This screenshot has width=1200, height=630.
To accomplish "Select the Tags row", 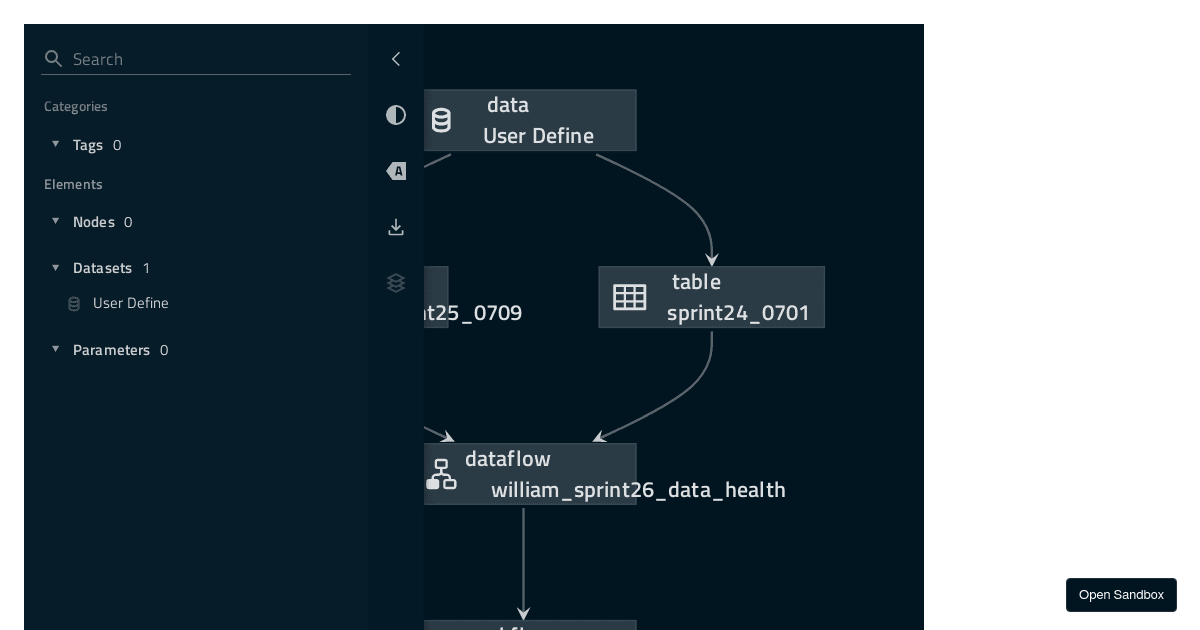I will tap(196, 145).
